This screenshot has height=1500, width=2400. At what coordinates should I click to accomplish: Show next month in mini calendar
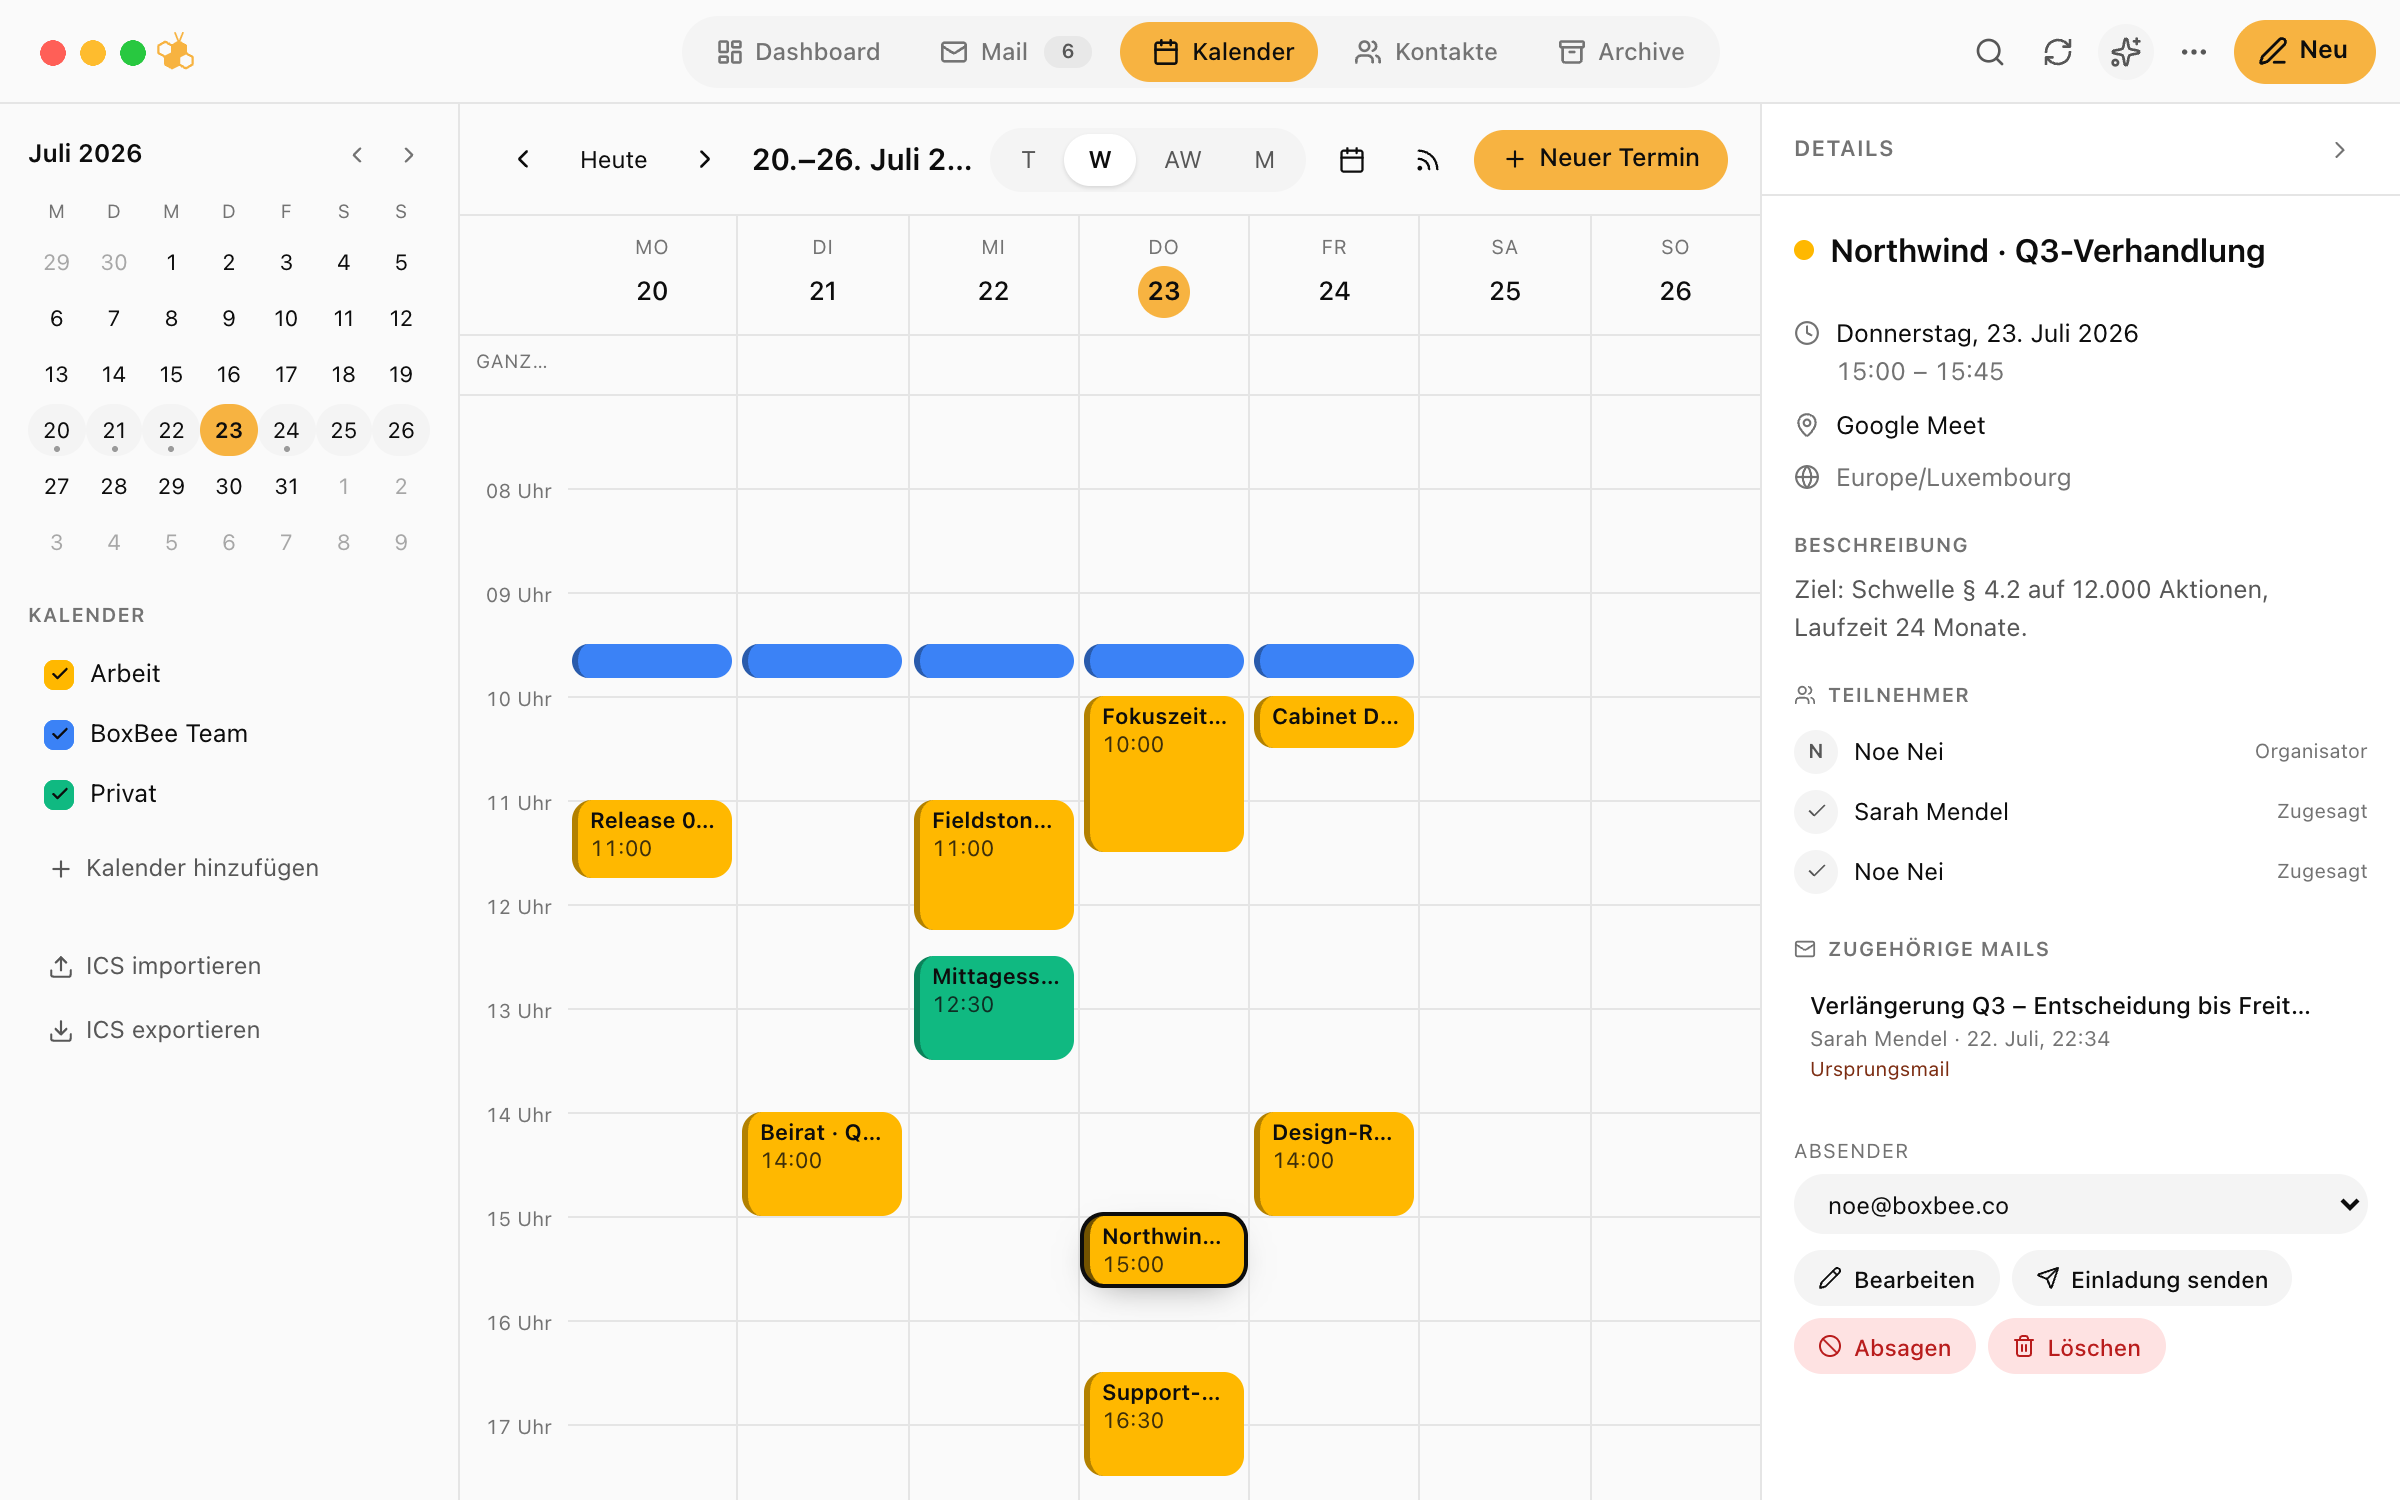tap(408, 154)
